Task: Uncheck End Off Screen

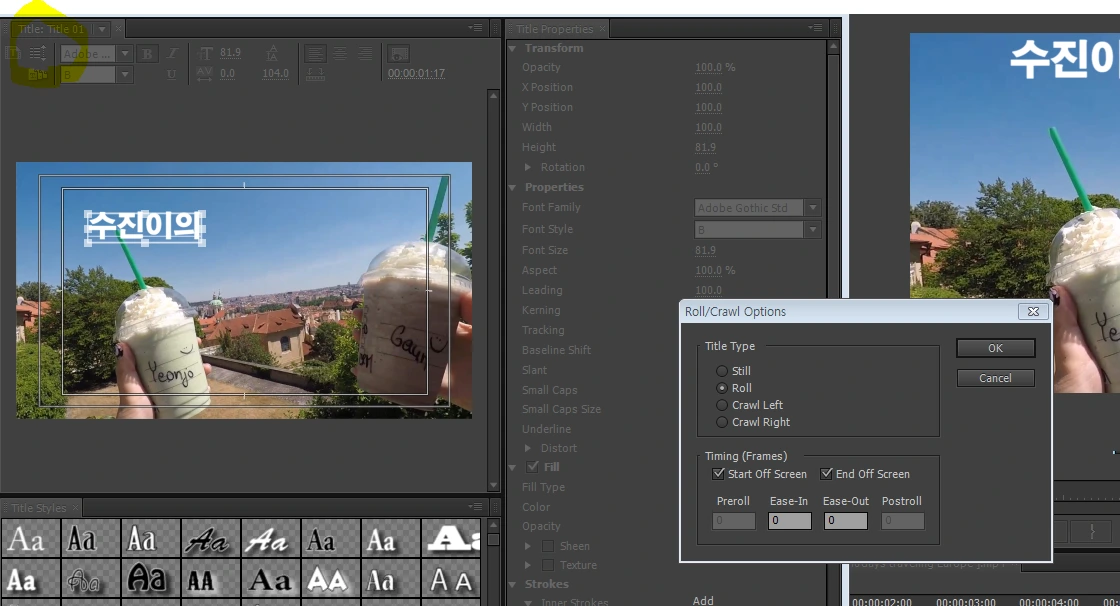Action: tap(826, 473)
